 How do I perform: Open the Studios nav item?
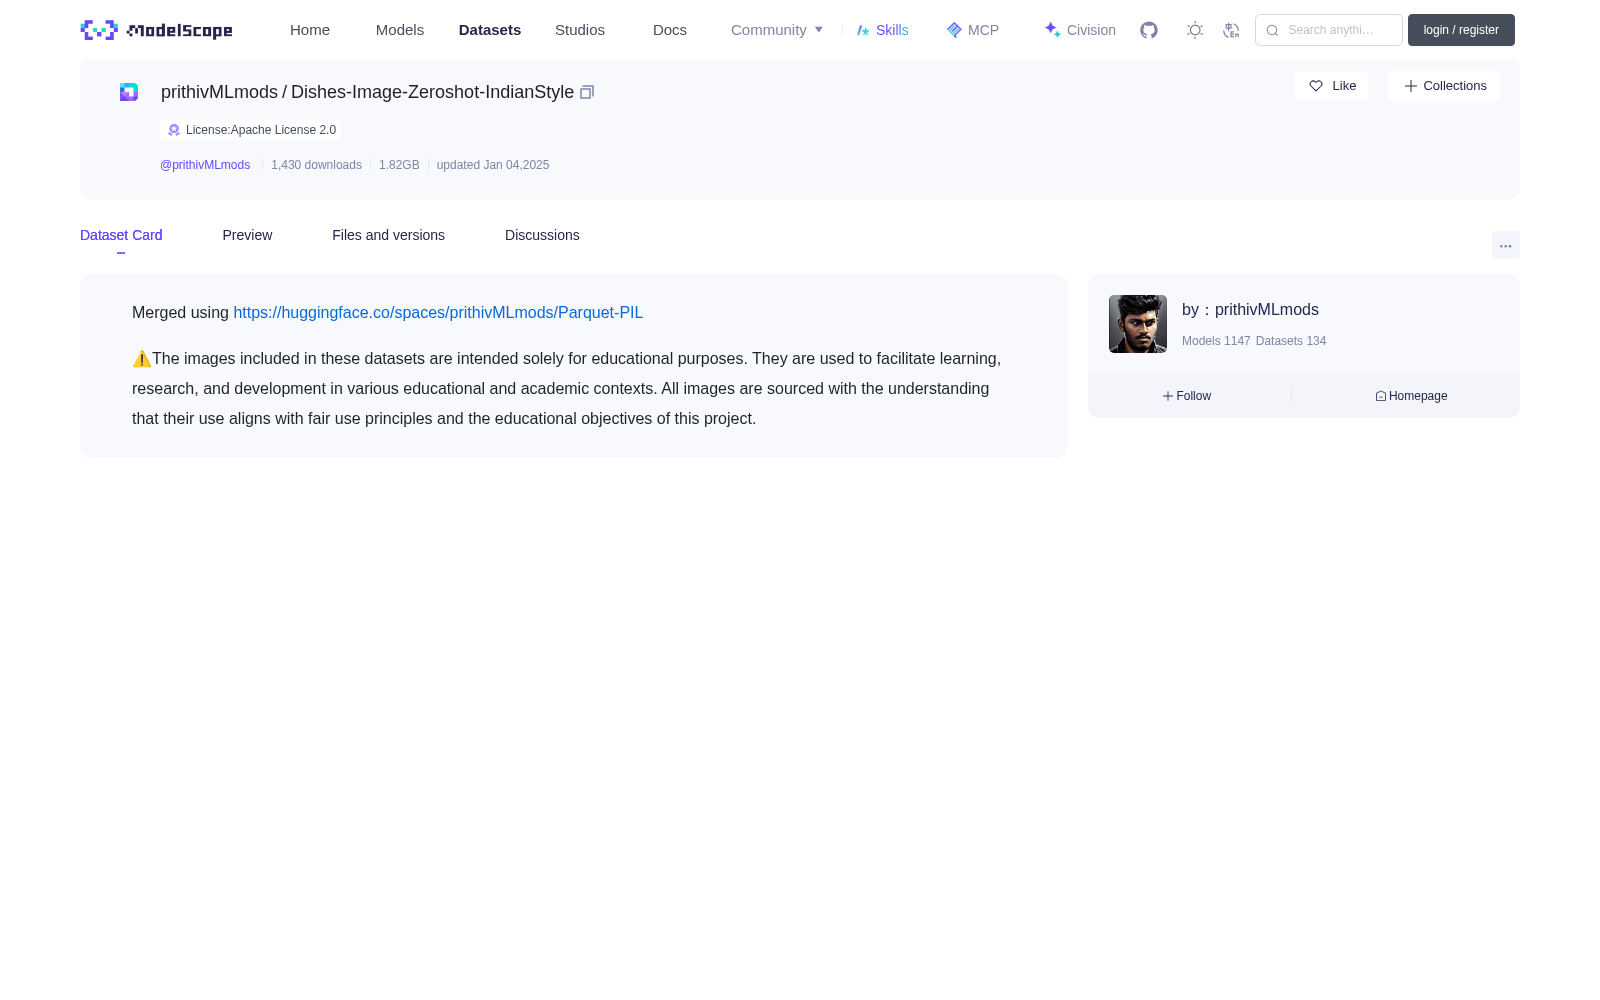pos(580,30)
